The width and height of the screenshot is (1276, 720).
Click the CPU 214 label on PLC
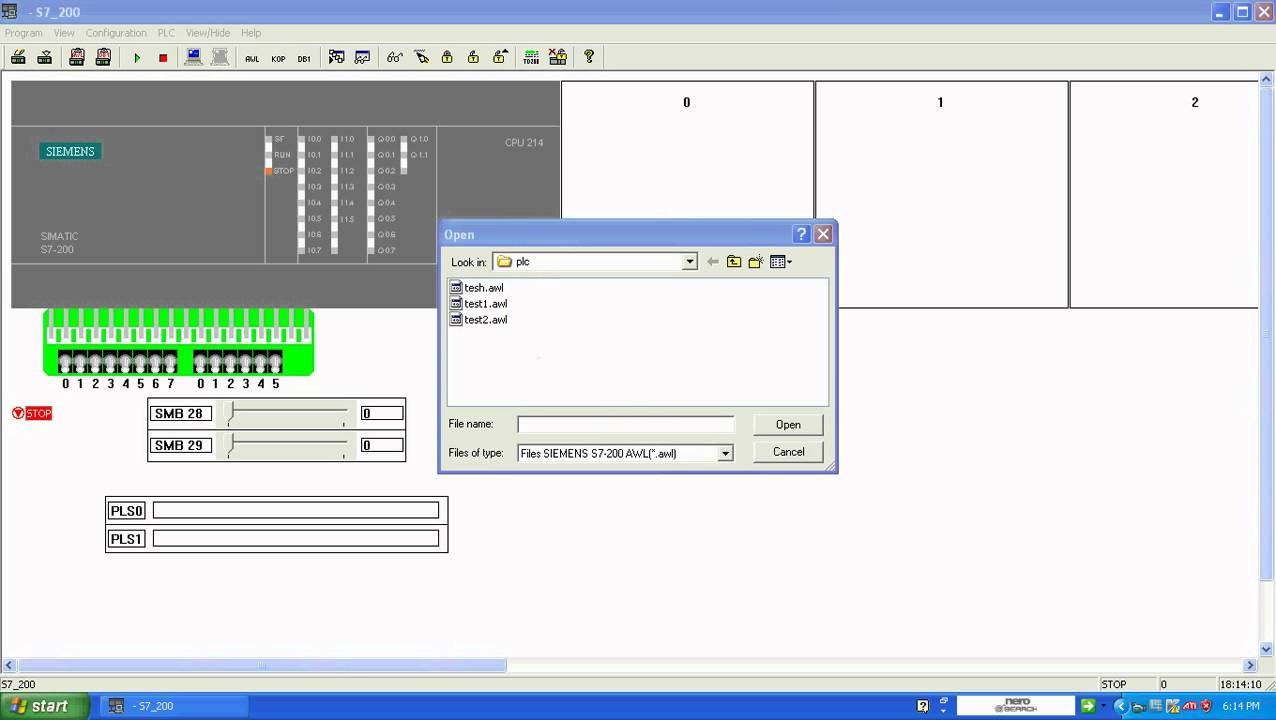(524, 143)
